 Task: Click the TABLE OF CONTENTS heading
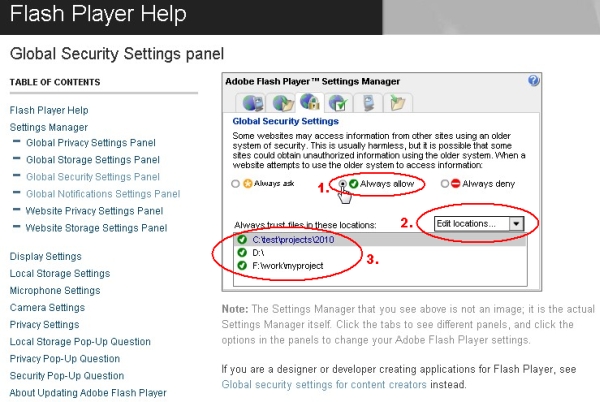tap(55, 82)
